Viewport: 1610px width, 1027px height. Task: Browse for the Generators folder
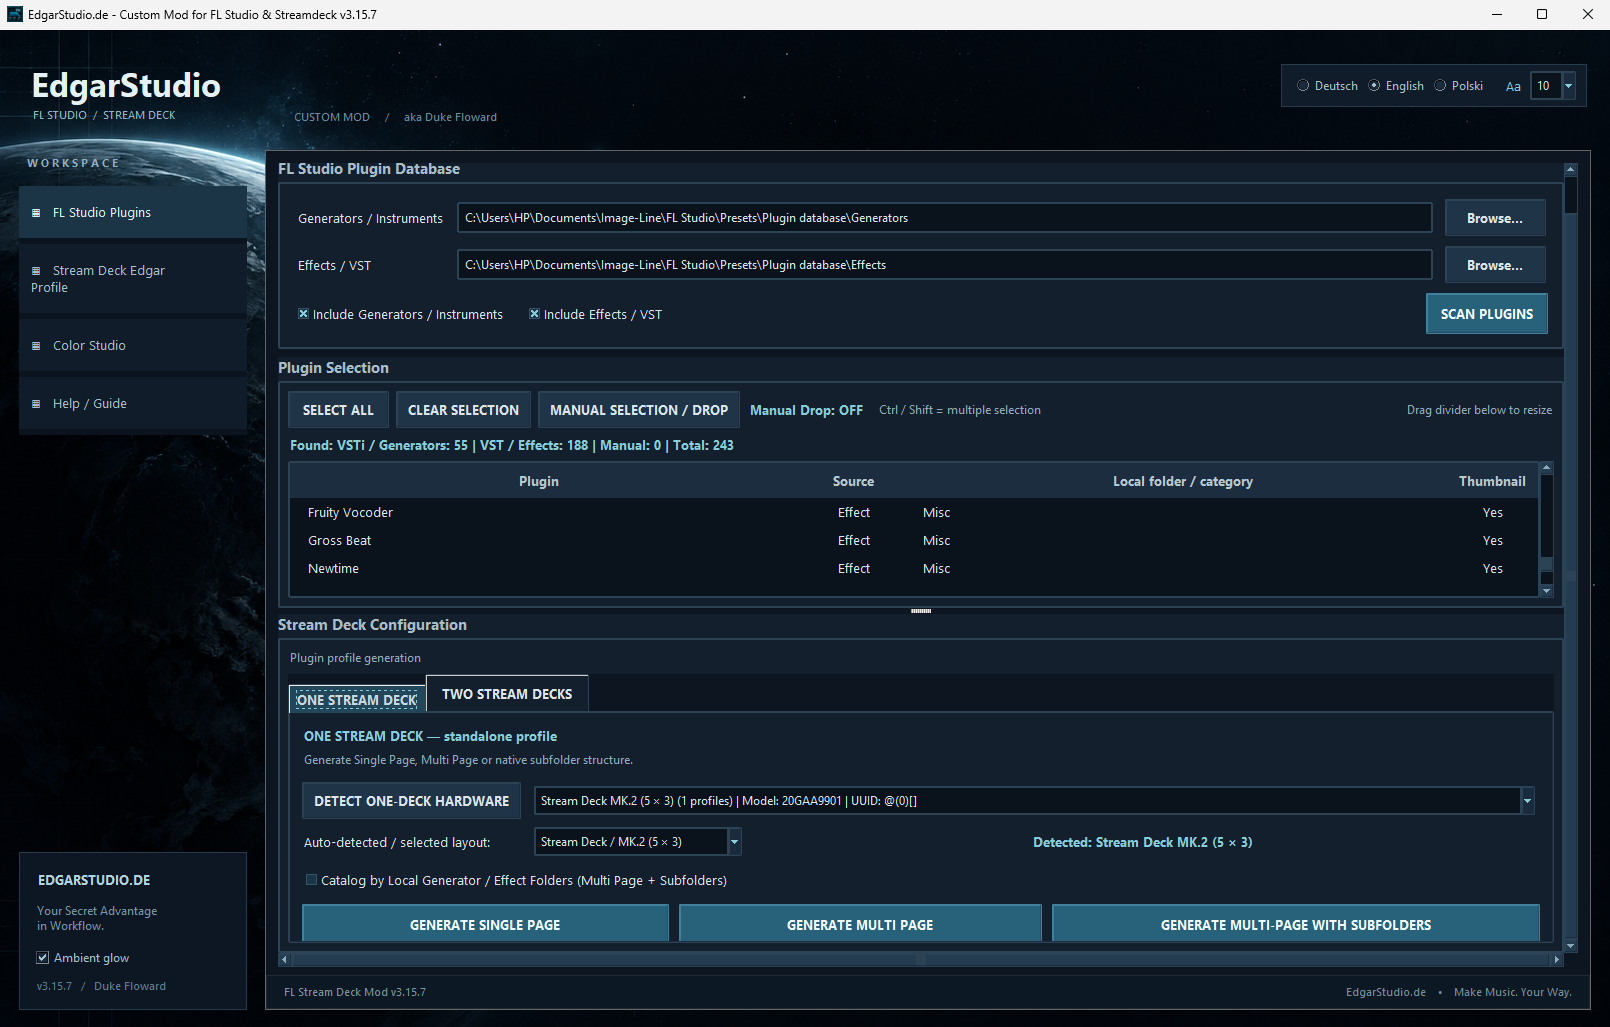[1495, 218]
